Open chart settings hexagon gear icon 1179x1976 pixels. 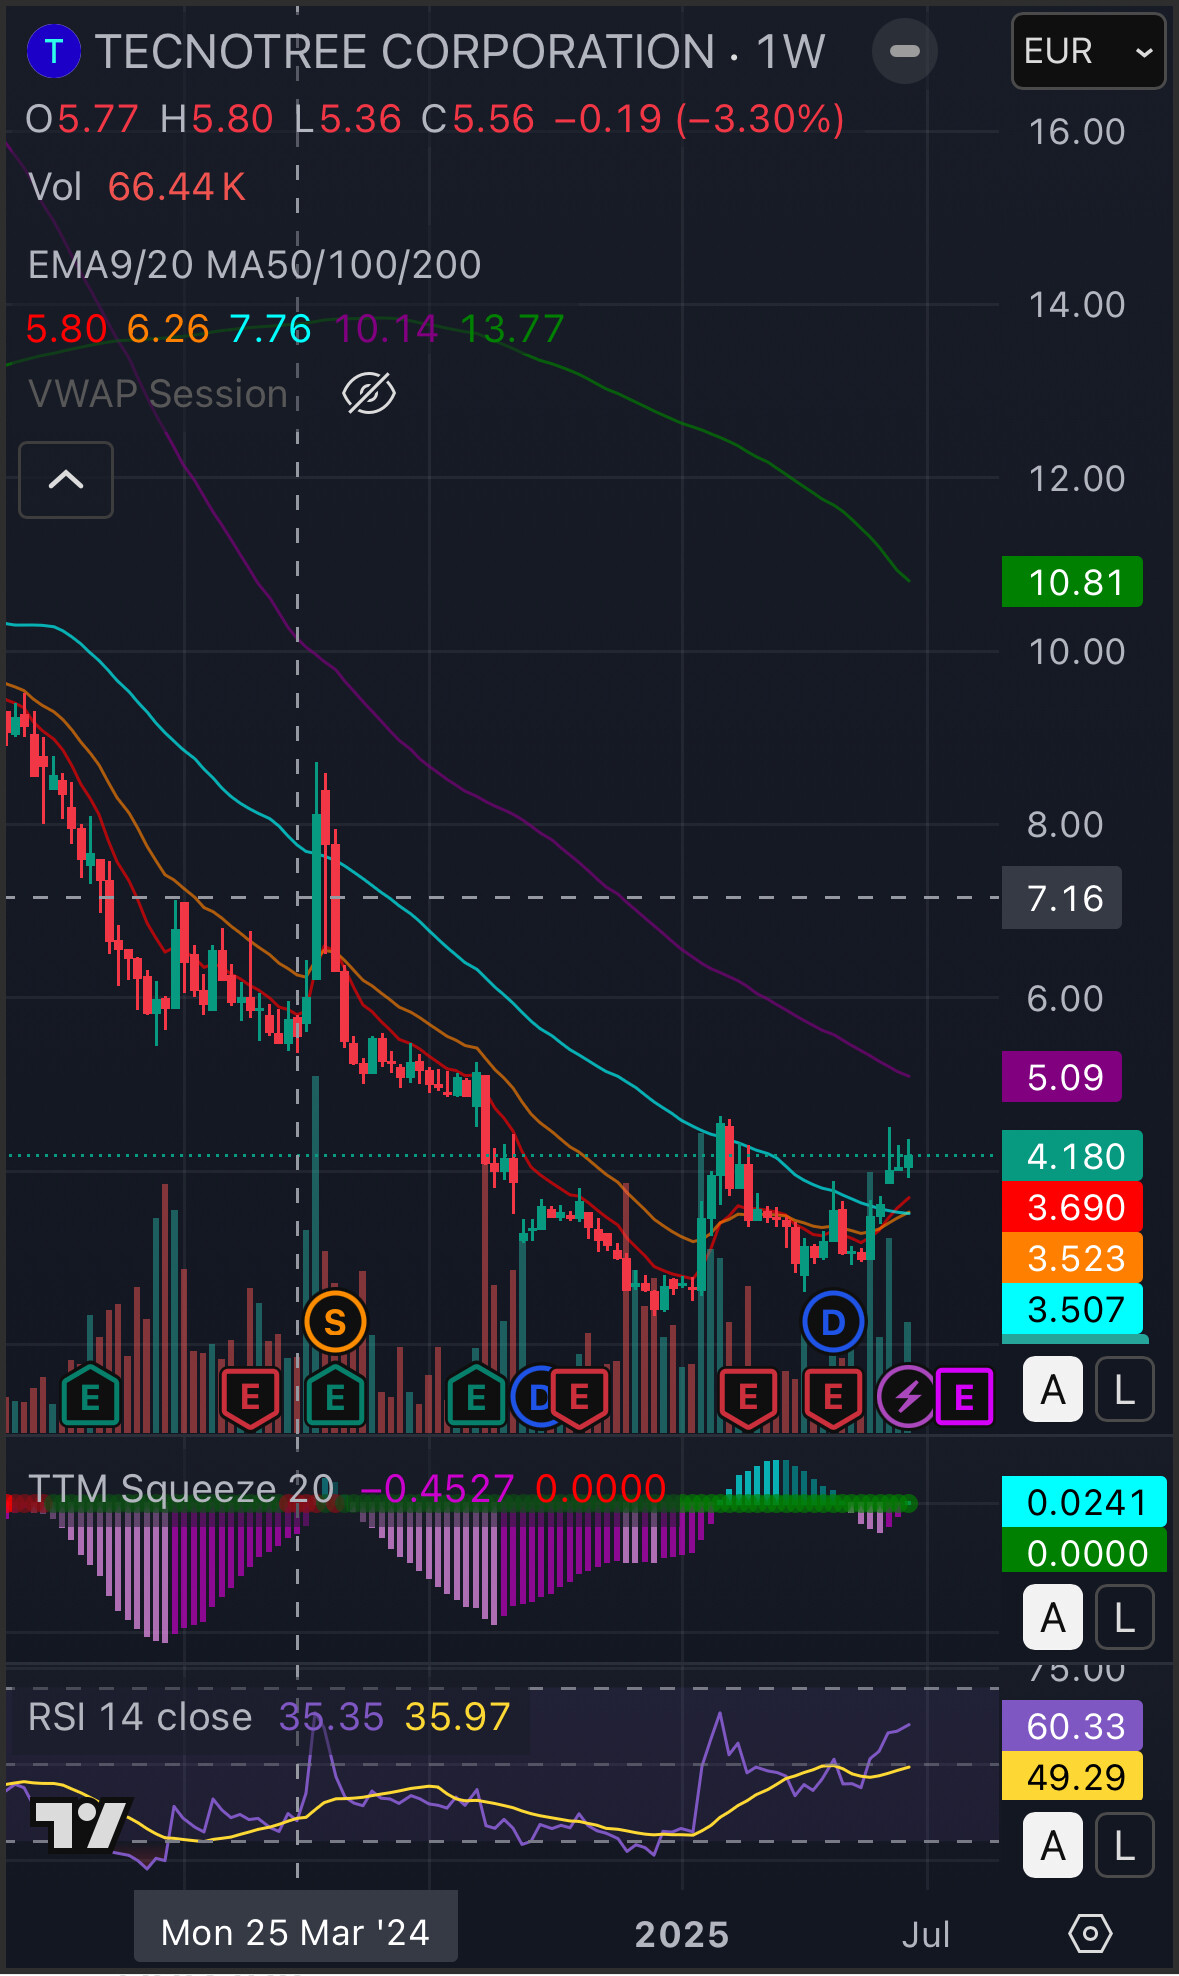tap(1089, 1933)
